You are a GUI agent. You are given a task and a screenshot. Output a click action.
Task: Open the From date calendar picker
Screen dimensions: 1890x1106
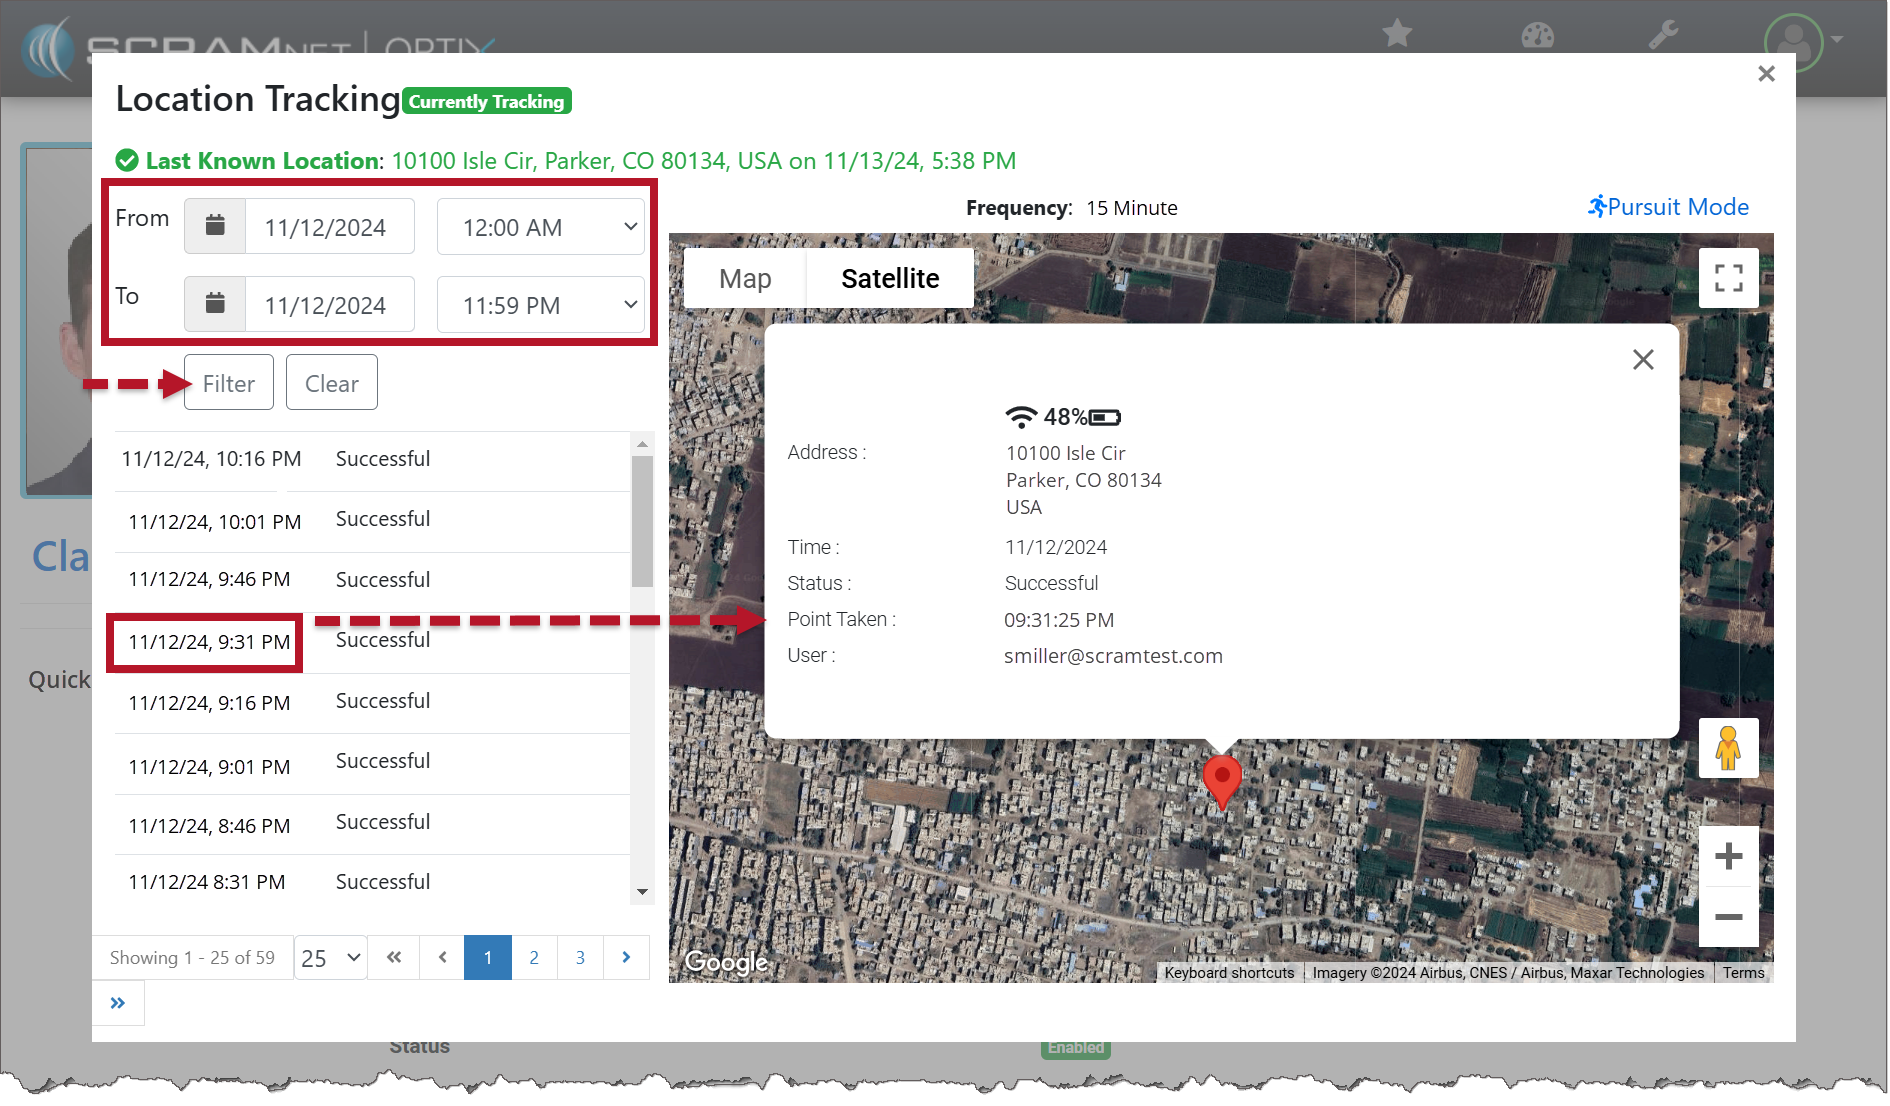pos(215,226)
